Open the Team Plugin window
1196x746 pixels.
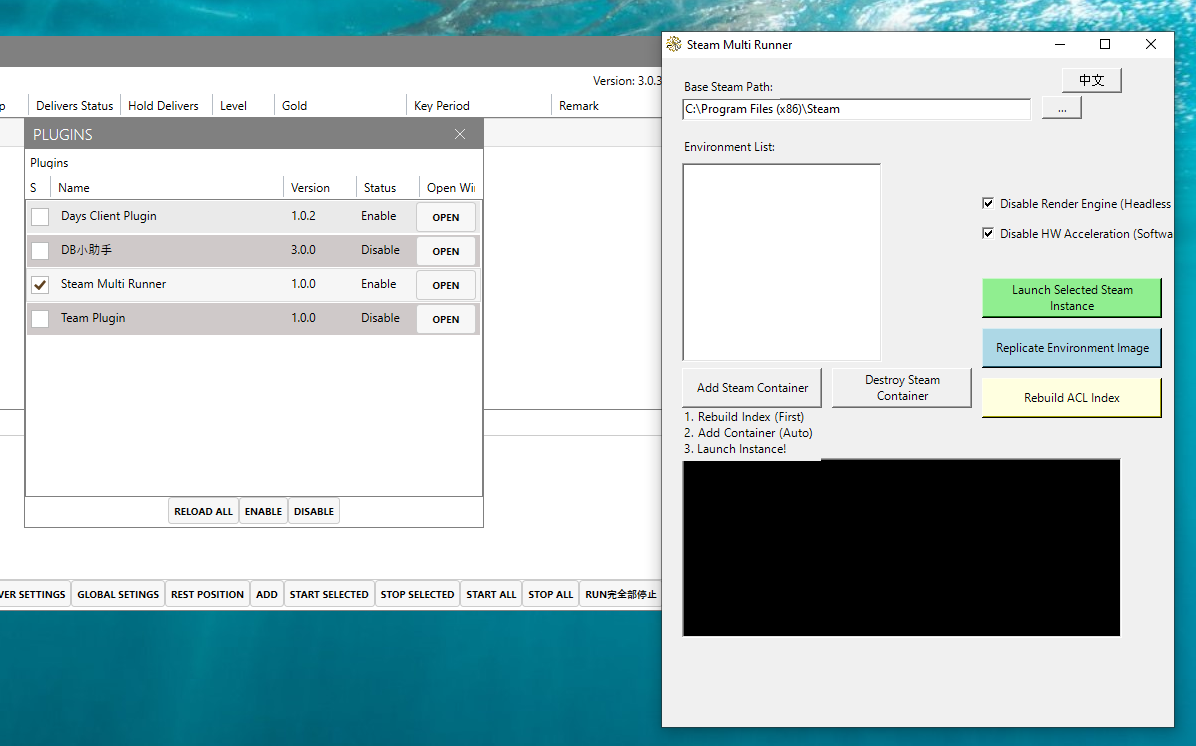(445, 319)
